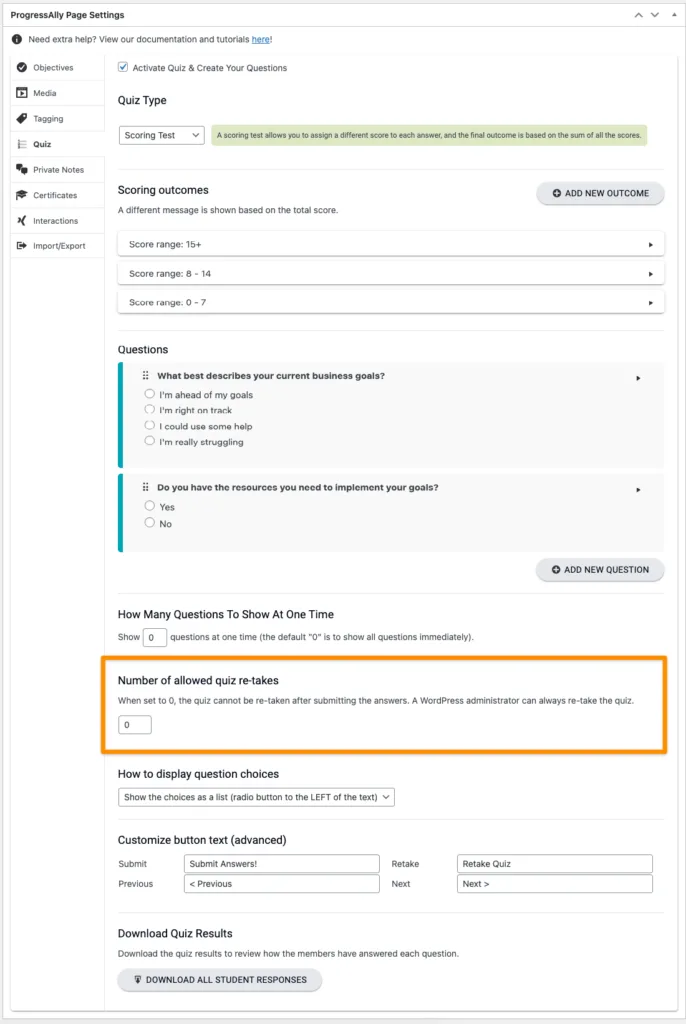Click the Add New Outcome button
686x1024 pixels.
[x=600, y=193]
